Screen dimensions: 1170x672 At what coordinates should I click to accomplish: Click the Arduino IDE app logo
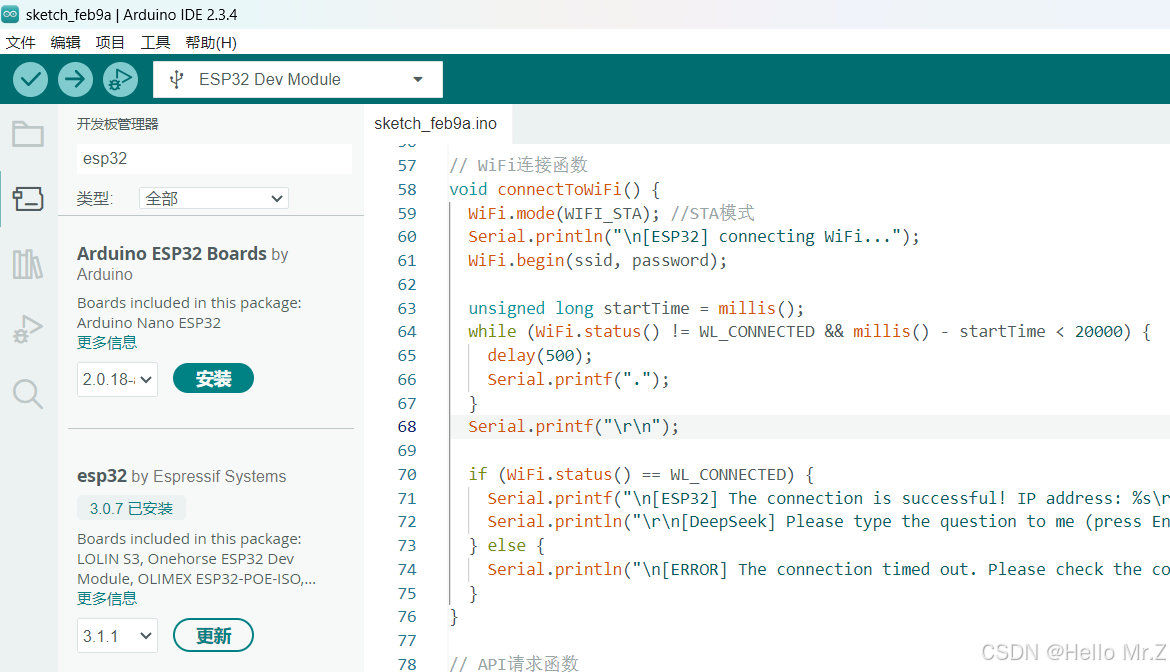[10, 14]
